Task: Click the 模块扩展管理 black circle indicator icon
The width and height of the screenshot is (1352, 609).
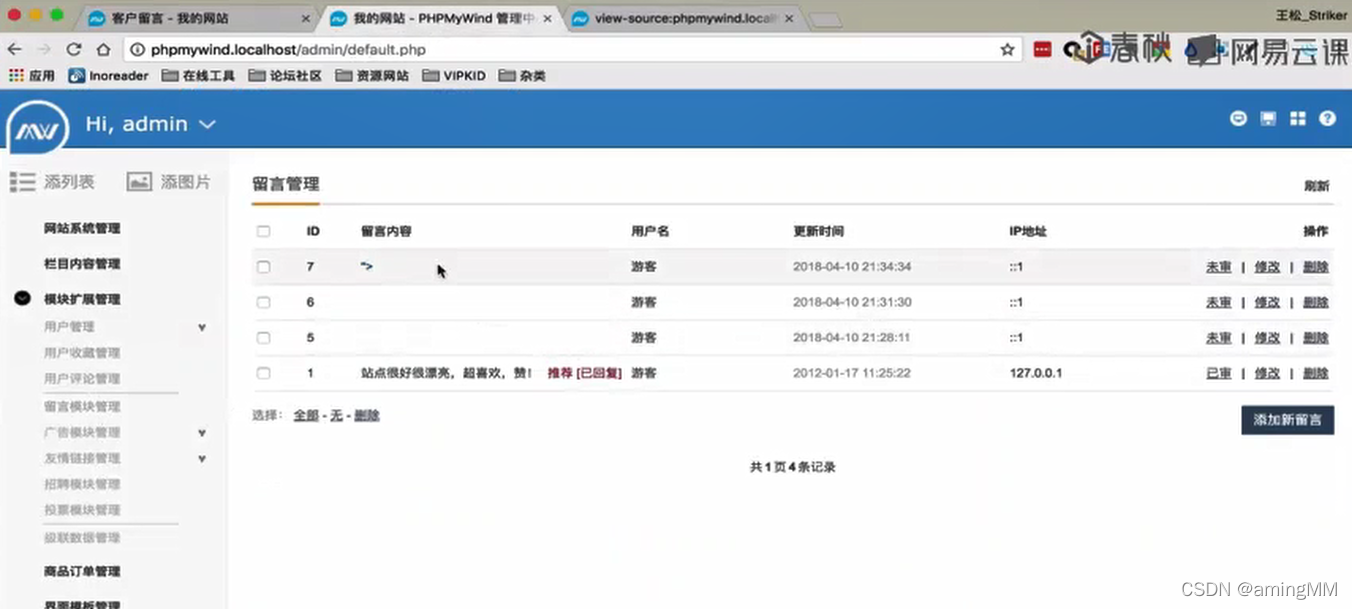Action: (21, 298)
